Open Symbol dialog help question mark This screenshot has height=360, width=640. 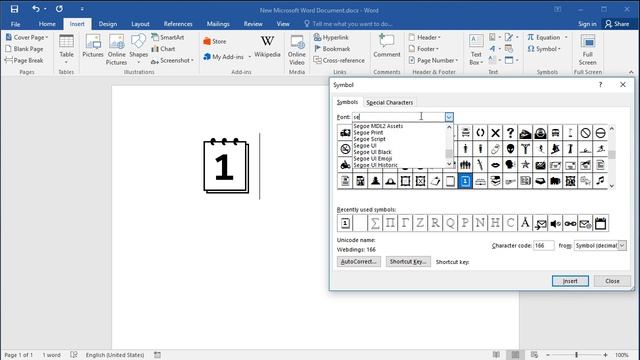(x=600, y=84)
